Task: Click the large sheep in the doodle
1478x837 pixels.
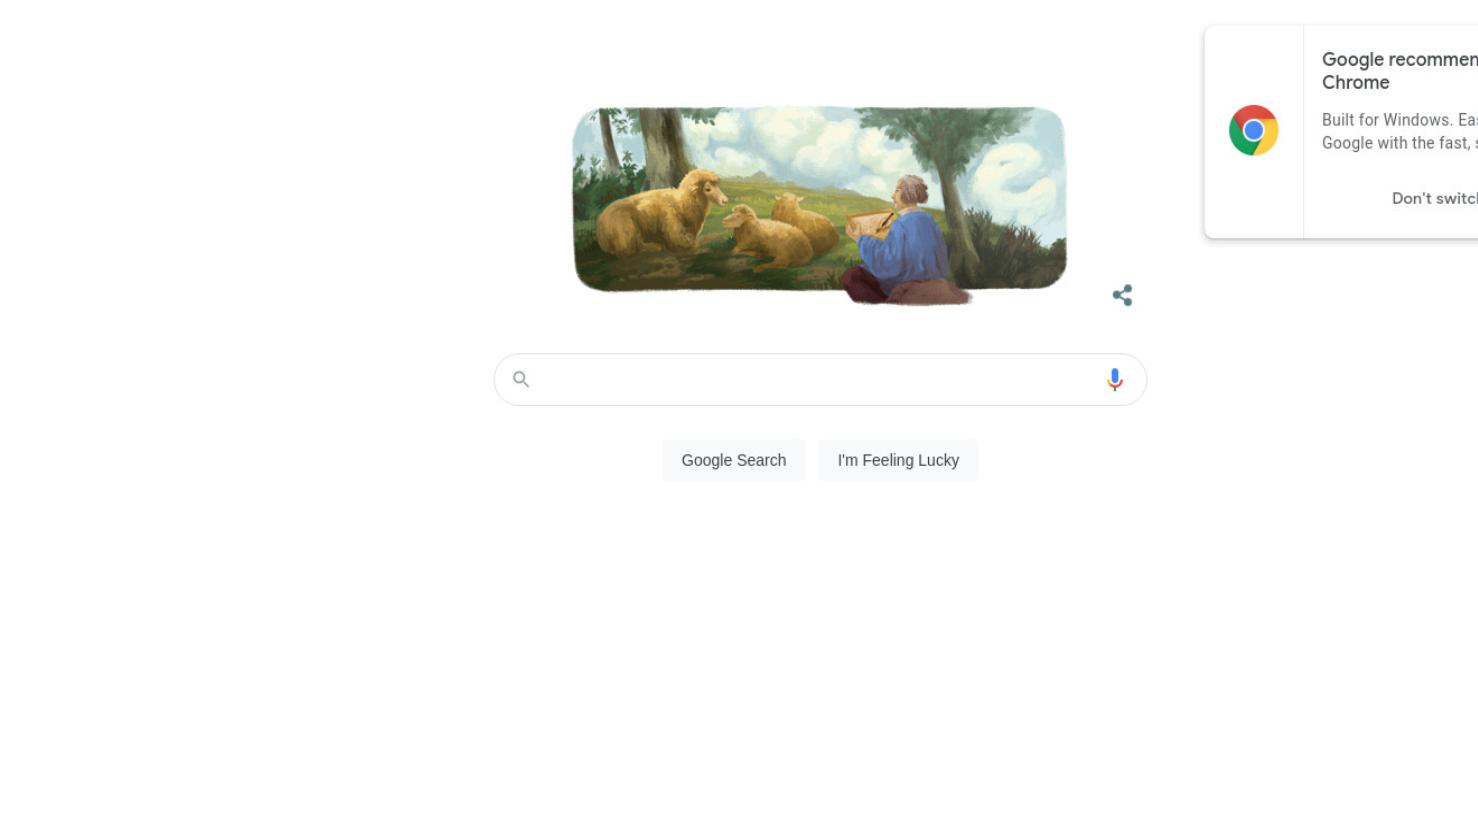Action: point(660,212)
